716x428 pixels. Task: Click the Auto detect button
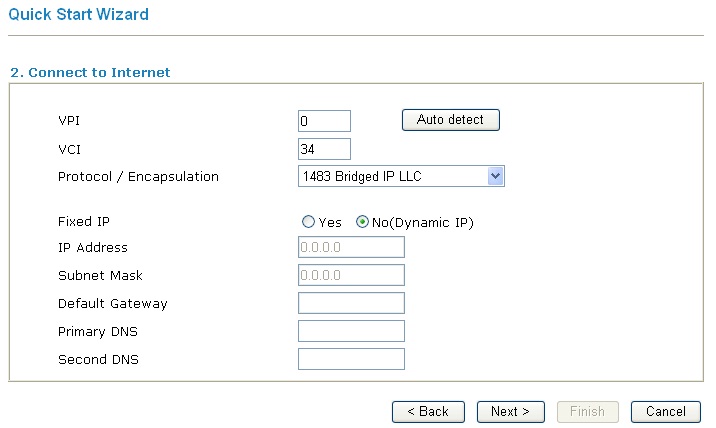(x=450, y=120)
